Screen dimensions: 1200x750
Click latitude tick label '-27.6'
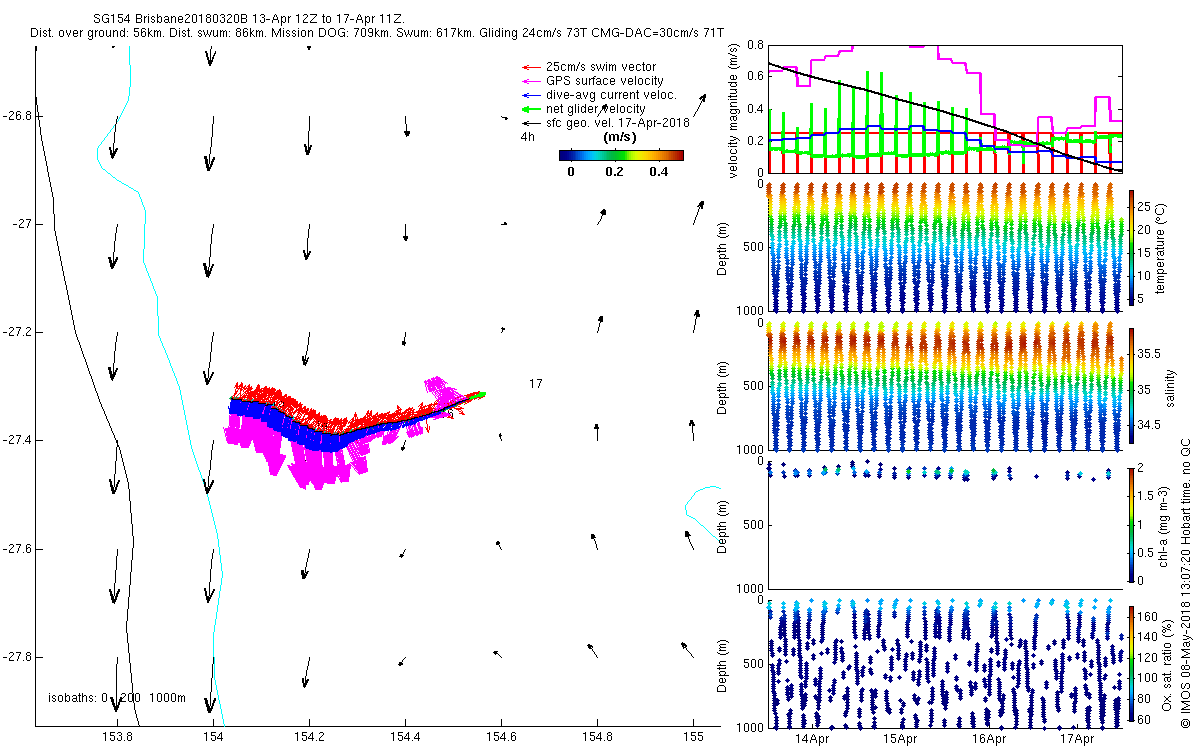[18, 549]
